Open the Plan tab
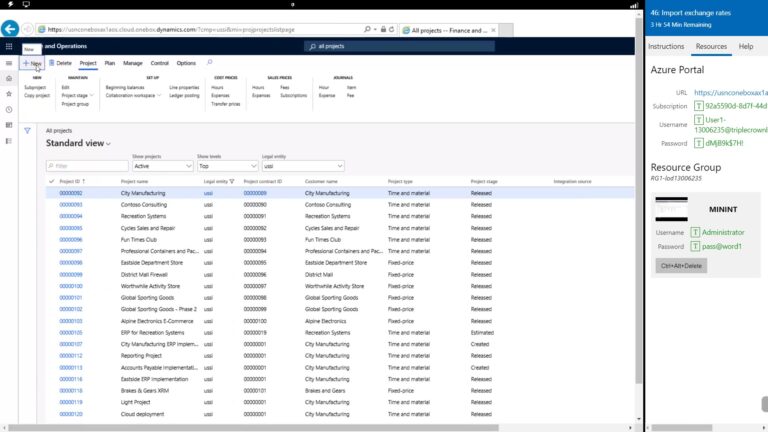 pos(110,63)
